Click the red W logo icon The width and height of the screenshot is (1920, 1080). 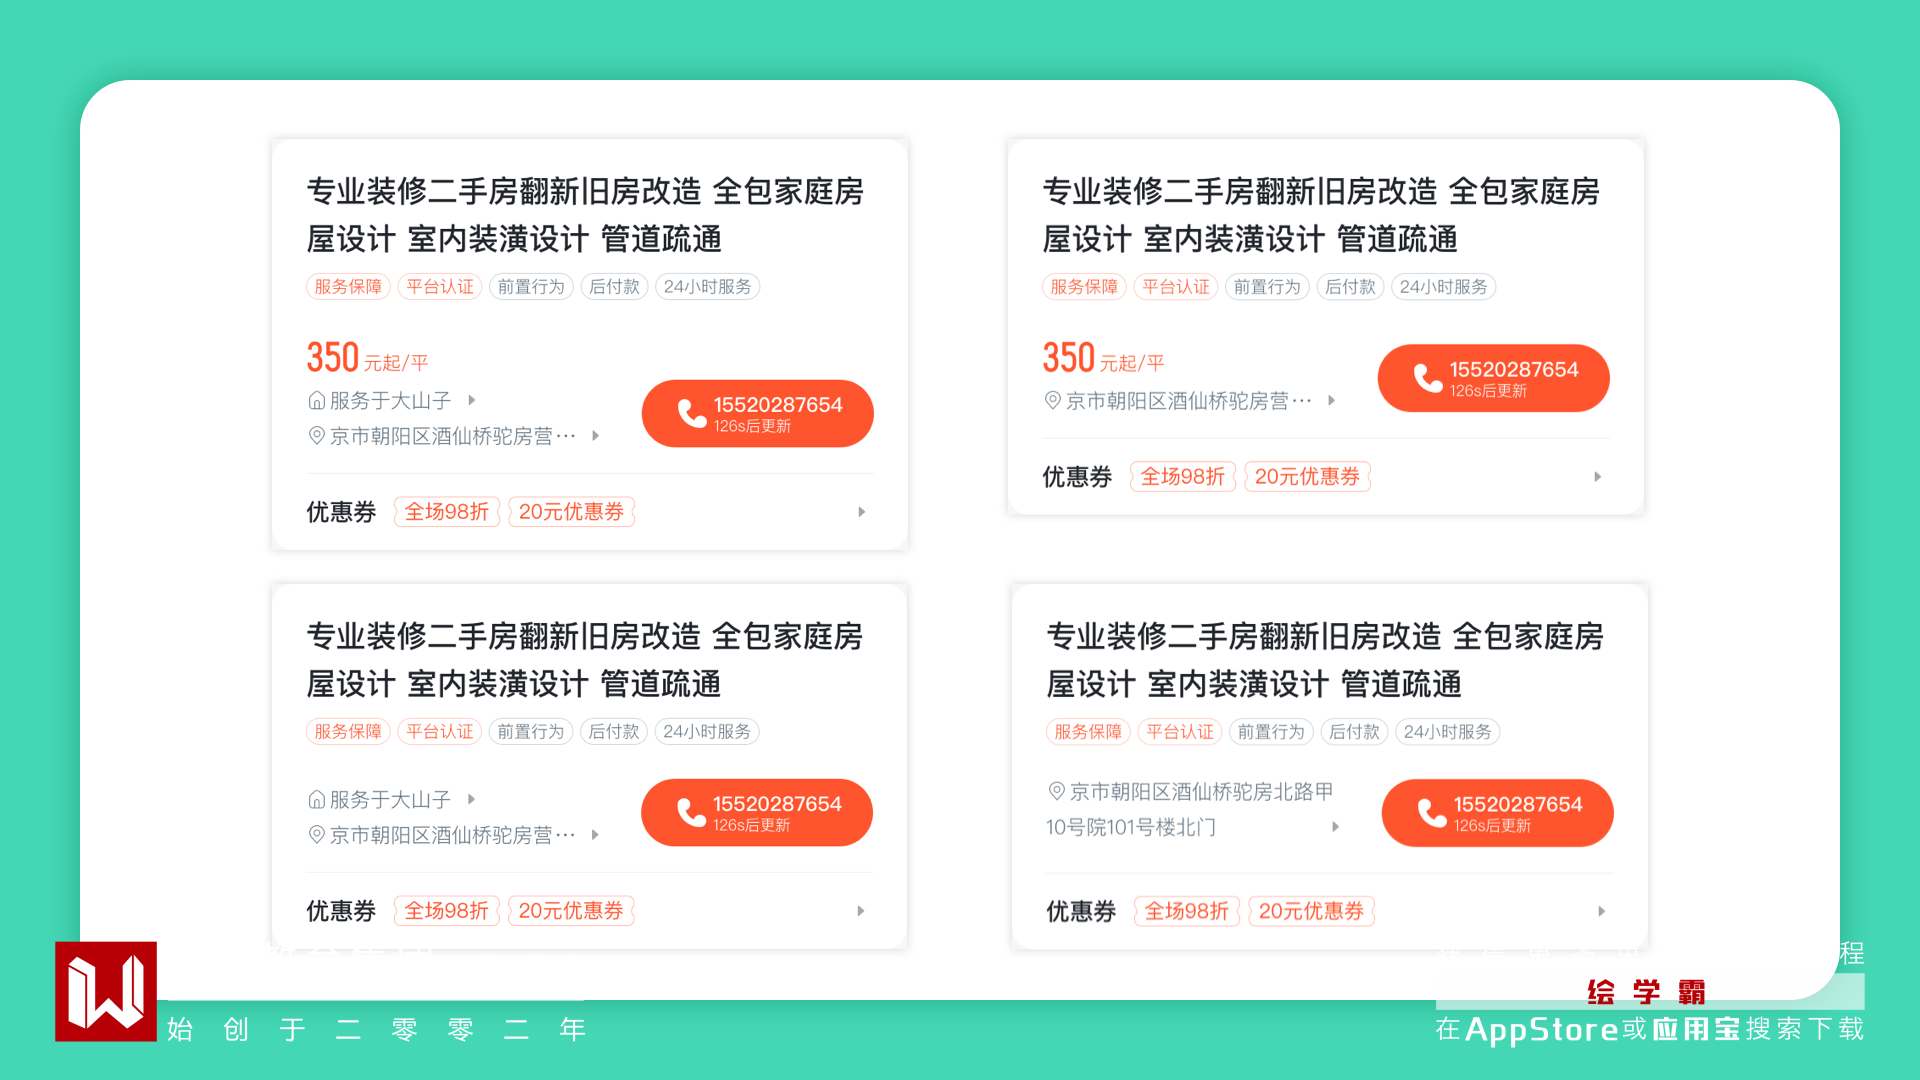click(x=106, y=991)
